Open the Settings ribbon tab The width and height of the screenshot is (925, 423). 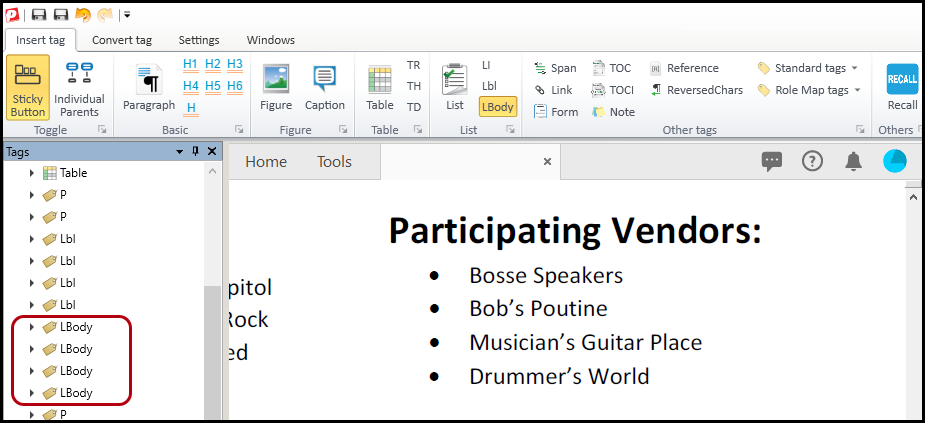[x=199, y=40]
